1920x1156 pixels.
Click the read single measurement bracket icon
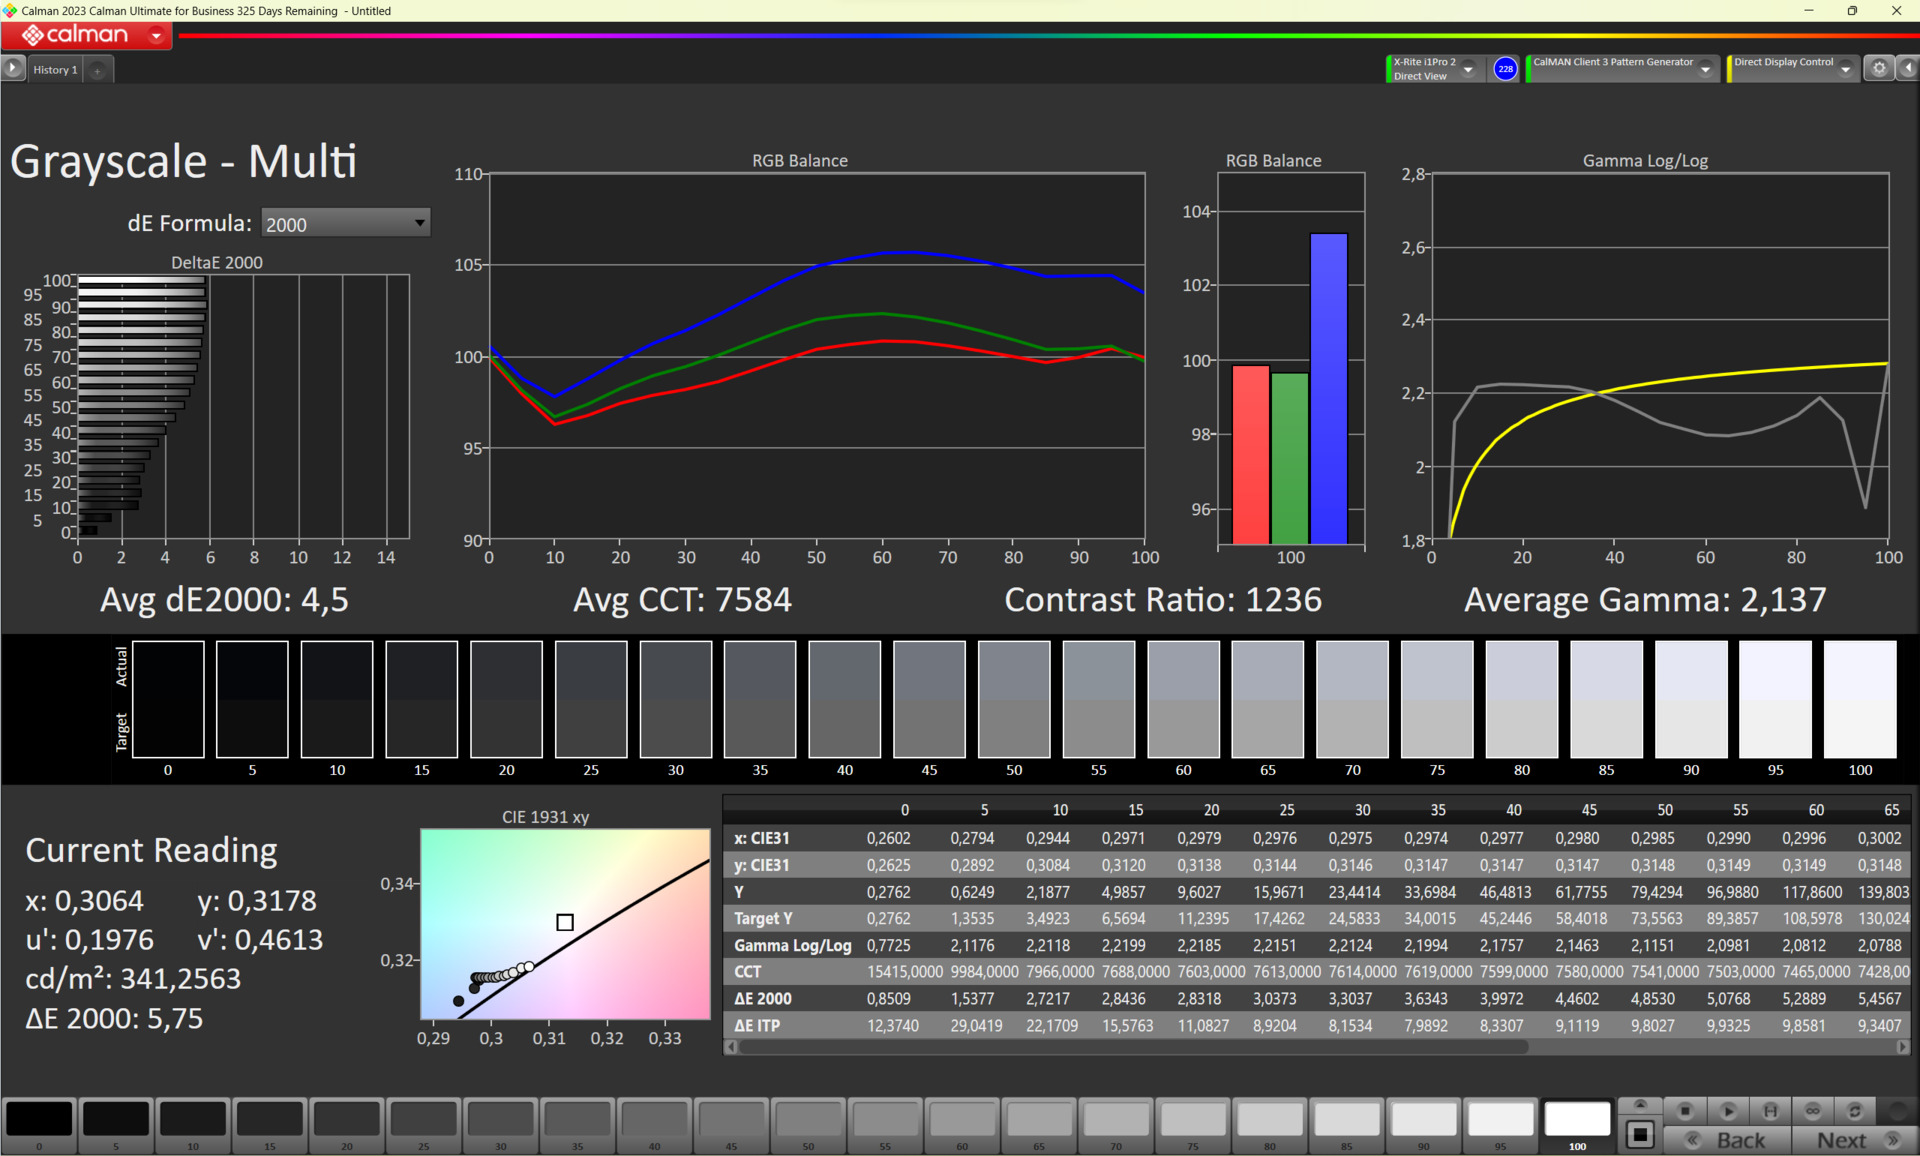[x=1770, y=1111]
